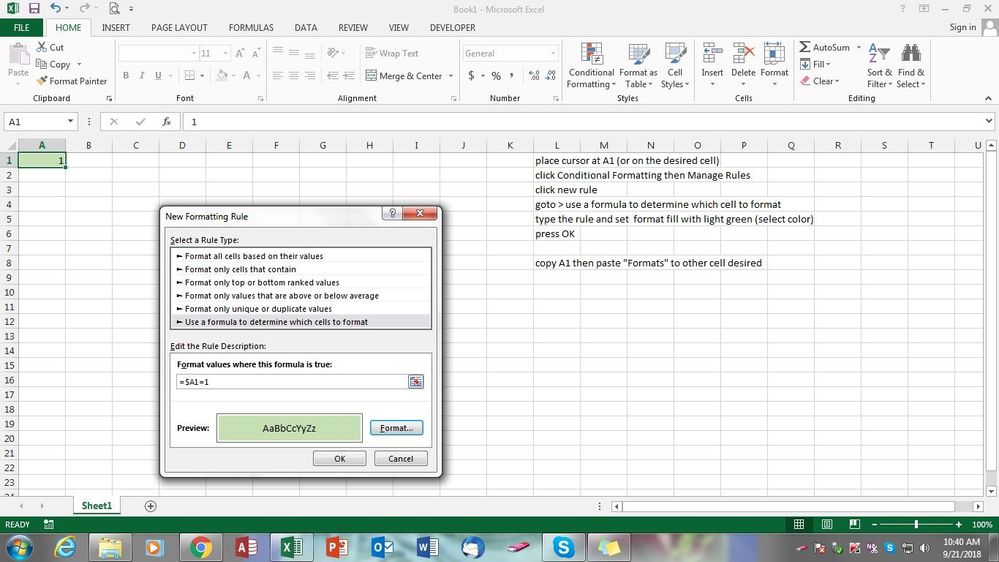Switch to Page Break Preview icon
The height and width of the screenshot is (562, 999).
(x=854, y=524)
